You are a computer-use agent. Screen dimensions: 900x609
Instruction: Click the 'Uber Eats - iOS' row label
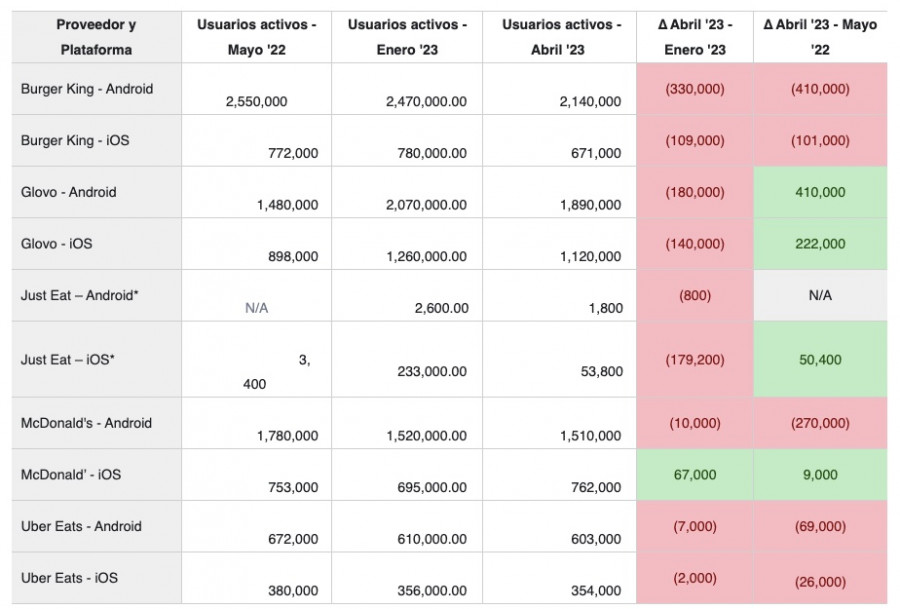pyautogui.click(x=69, y=578)
